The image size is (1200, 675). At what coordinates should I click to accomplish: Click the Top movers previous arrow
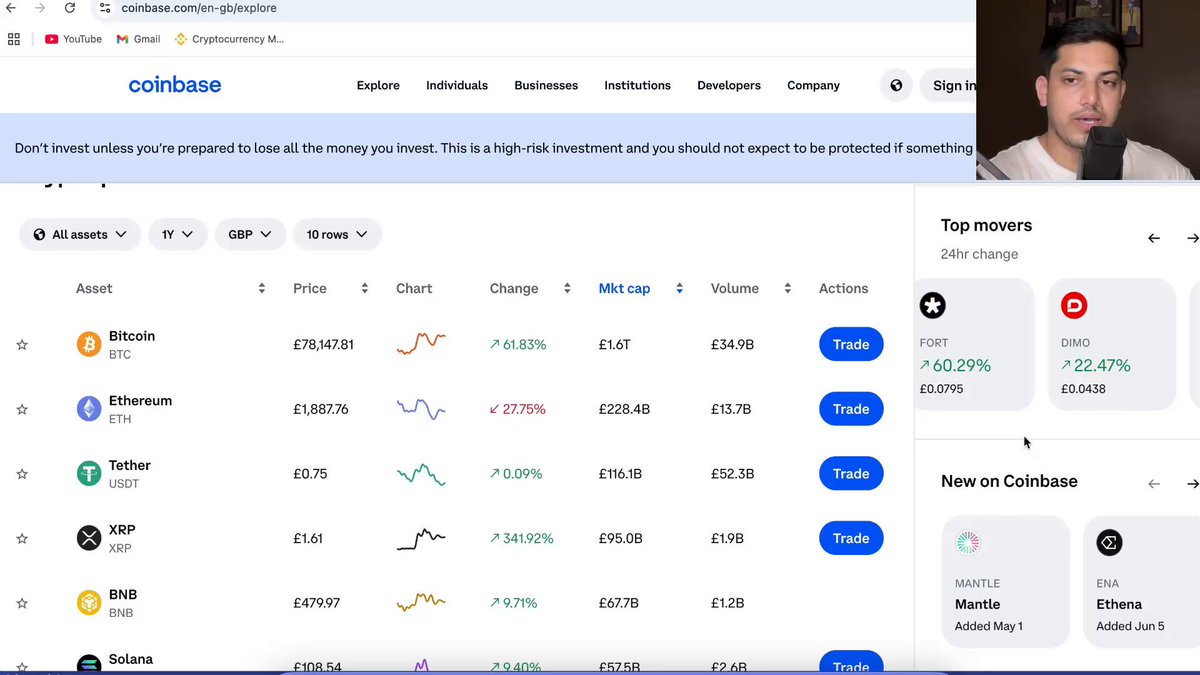point(1154,238)
